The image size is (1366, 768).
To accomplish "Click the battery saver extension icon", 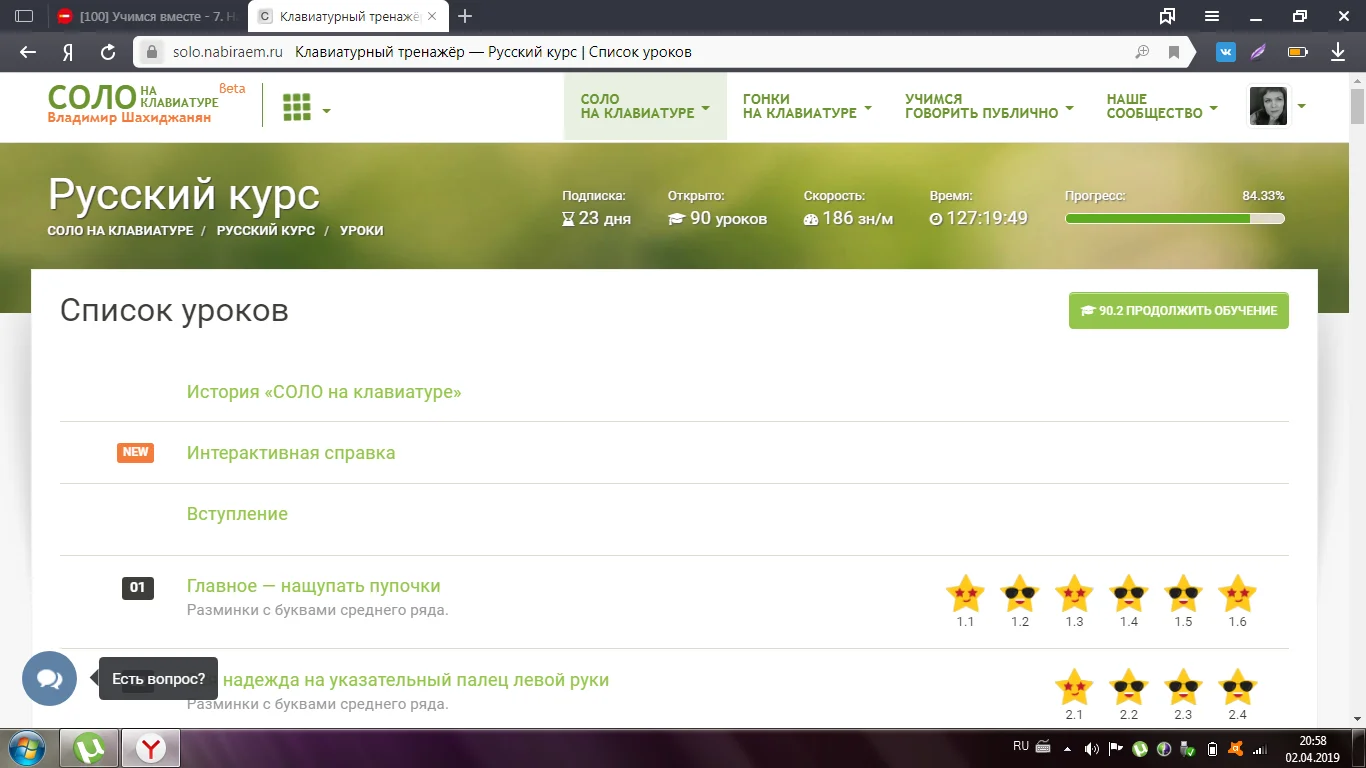I will coord(1297,52).
